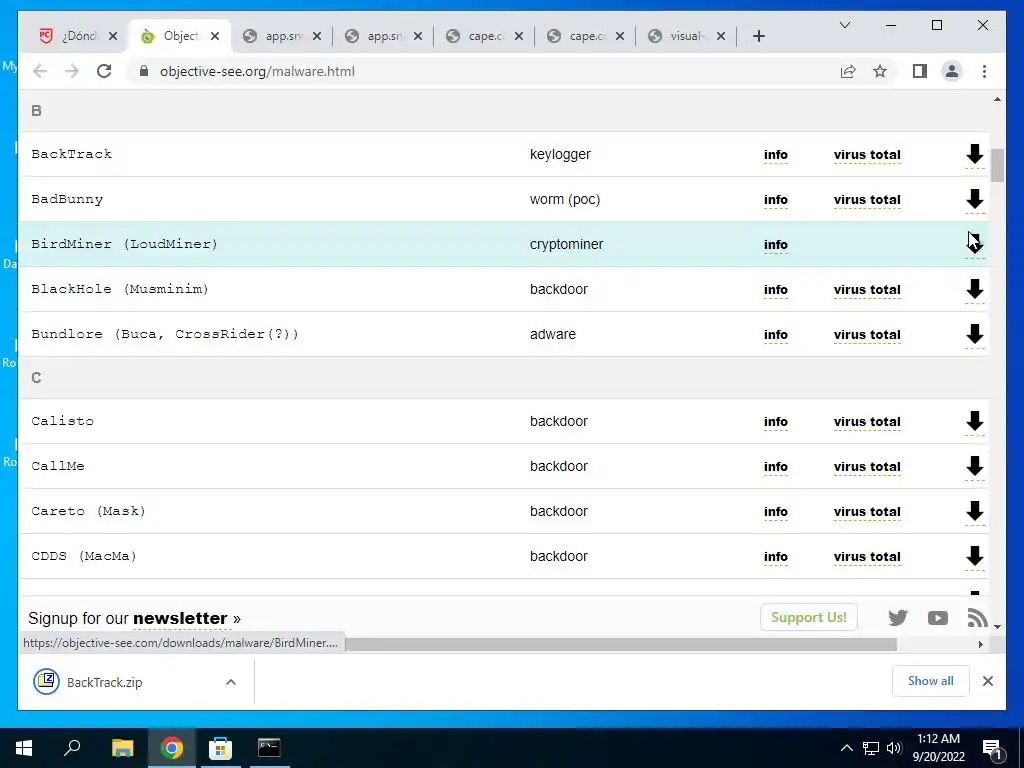Open info link for Careto (Mask)
The height and width of the screenshot is (768, 1024).
(775, 512)
